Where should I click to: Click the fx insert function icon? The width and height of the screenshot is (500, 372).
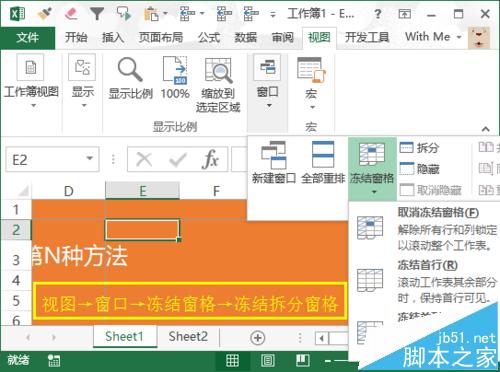point(210,160)
